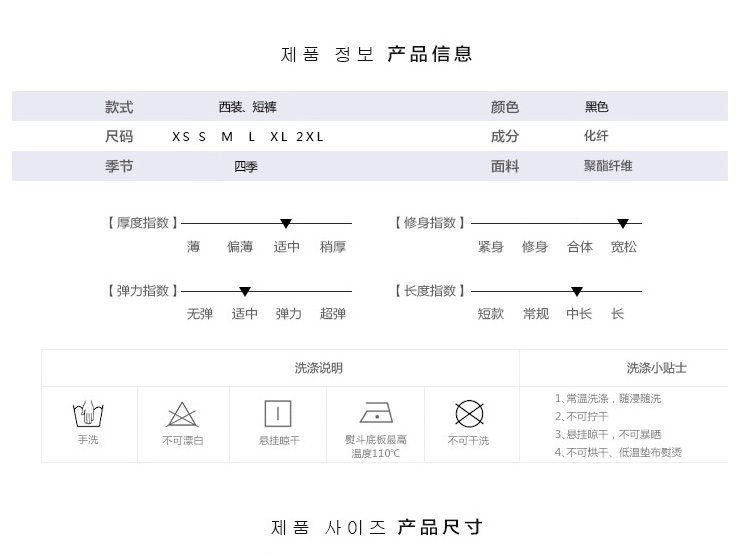Click the 黑色 color value
Image resolution: width=750 pixels, height=555 pixels.
[597, 107]
